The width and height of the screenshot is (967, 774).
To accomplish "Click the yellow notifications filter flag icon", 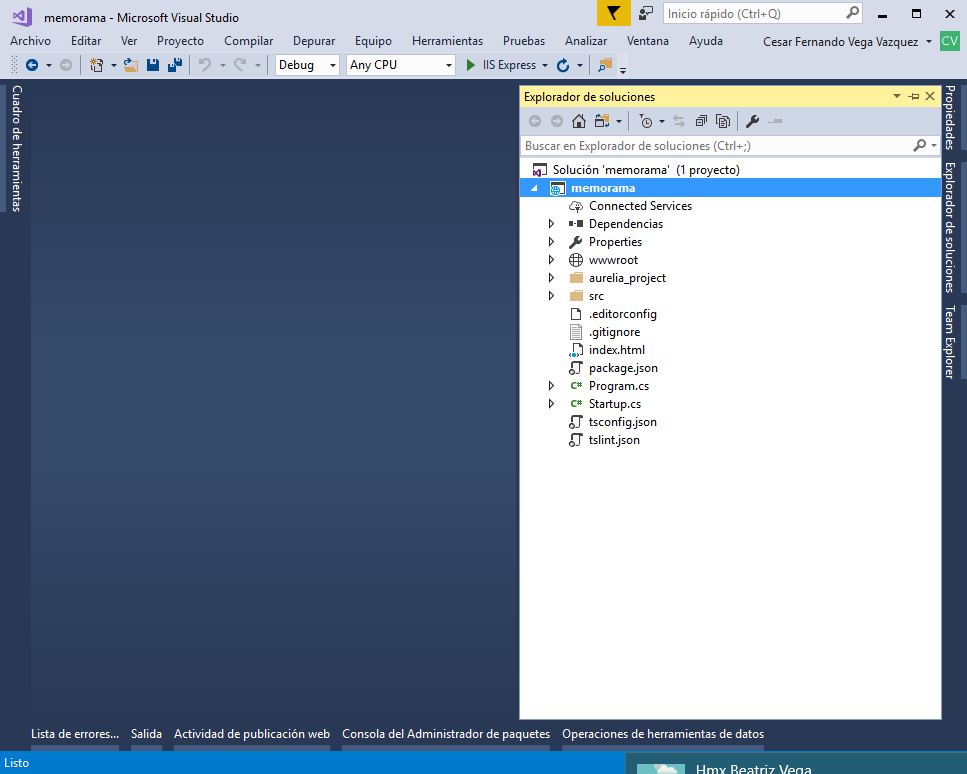I will [614, 14].
